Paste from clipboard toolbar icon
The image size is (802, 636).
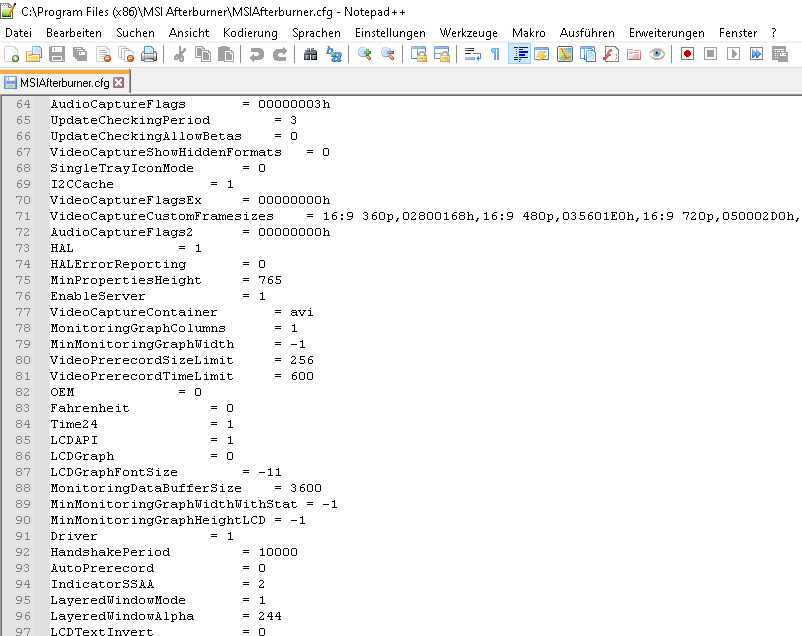coord(226,54)
